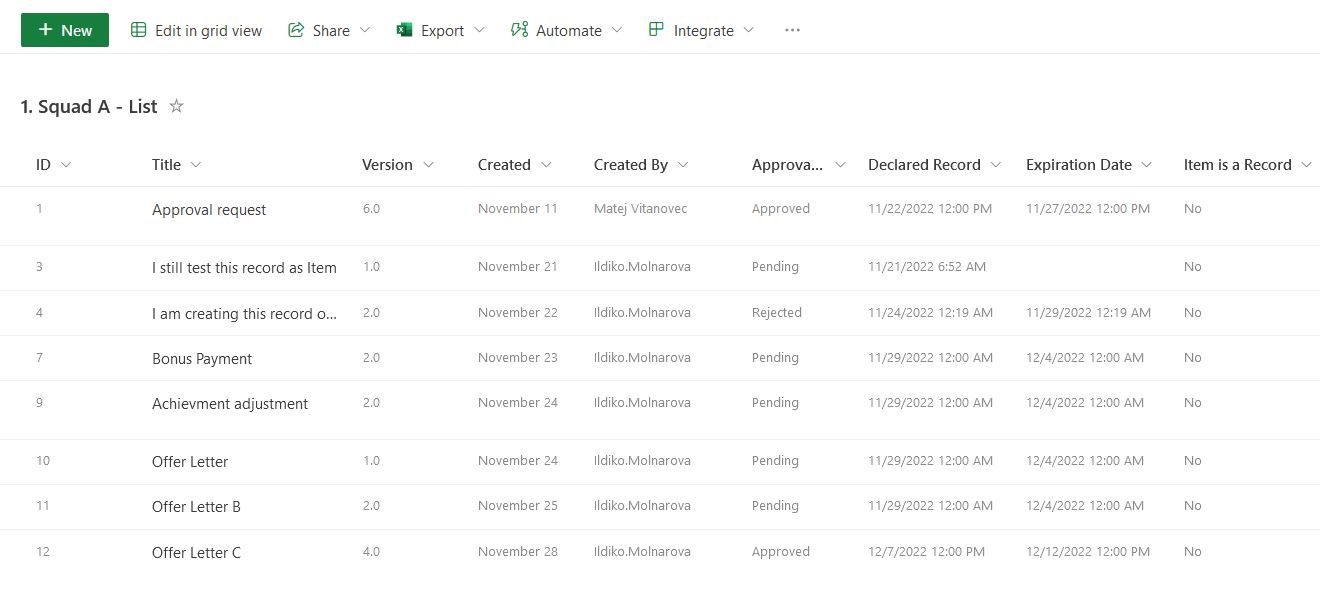
Task: Click version 1.0 of Offer Letter row 10
Action: pos(371,461)
